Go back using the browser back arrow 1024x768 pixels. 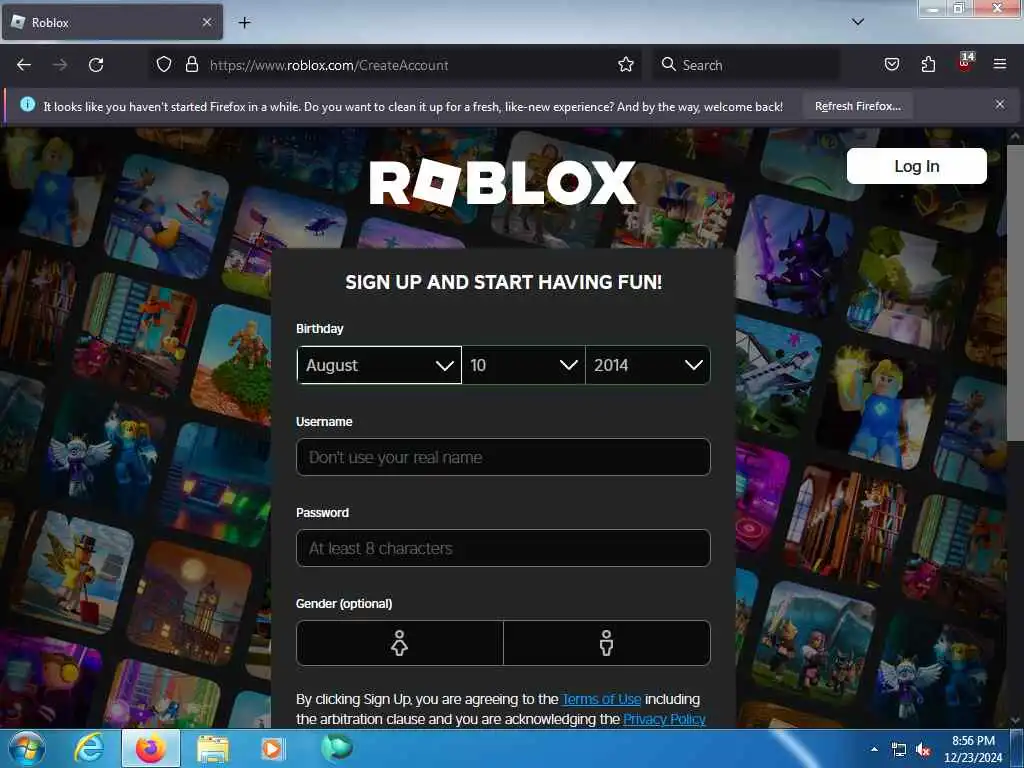pyautogui.click(x=24, y=65)
